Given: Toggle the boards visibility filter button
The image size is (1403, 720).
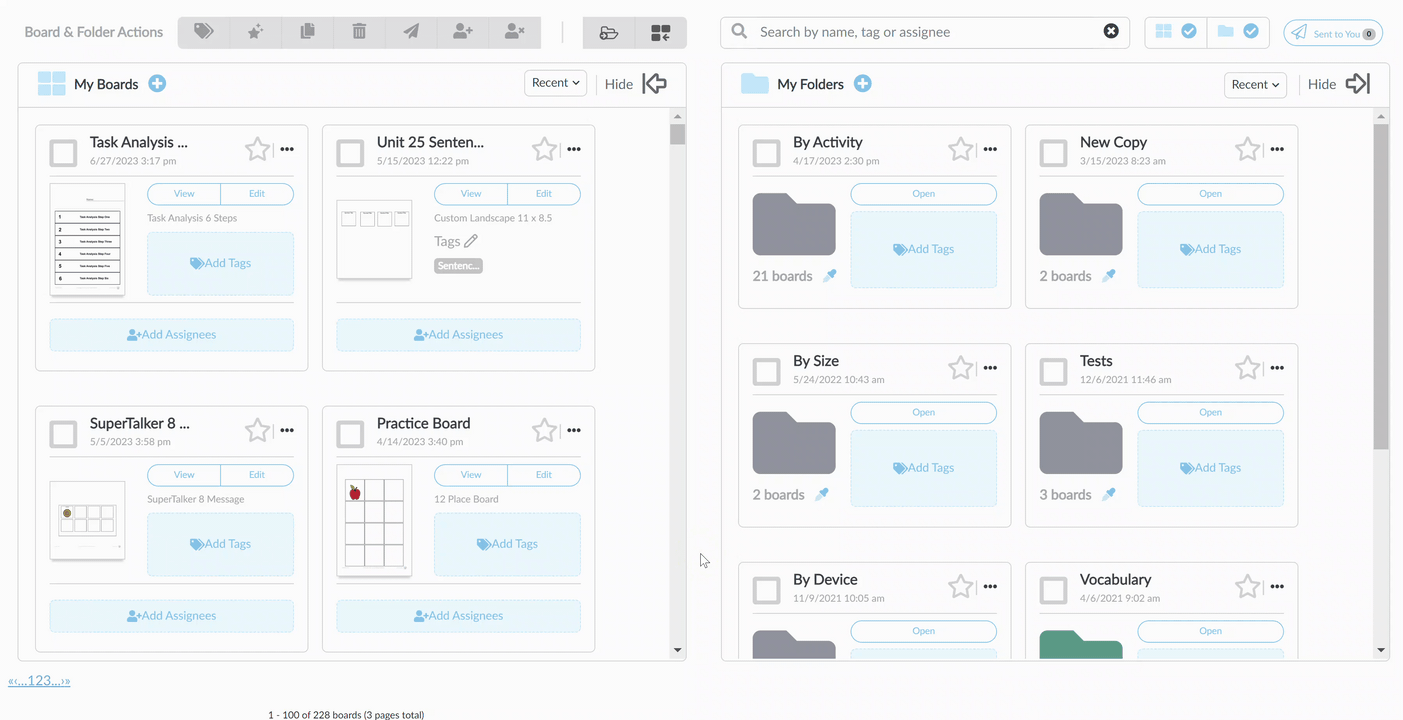Looking at the screenshot, I should pos(1175,32).
